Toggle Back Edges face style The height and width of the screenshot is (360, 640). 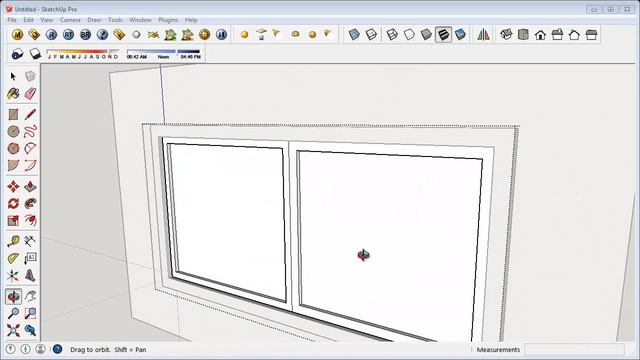tap(371, 35)
